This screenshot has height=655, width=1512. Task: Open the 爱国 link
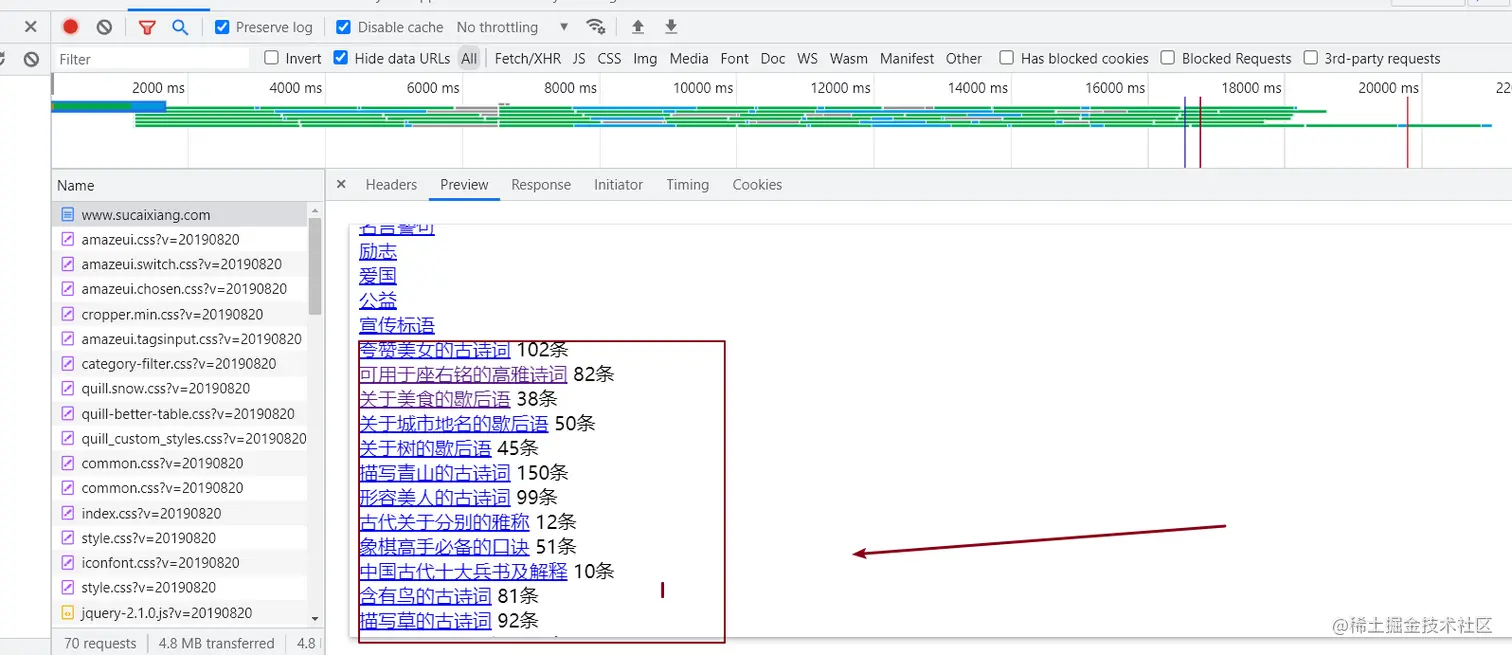(378, 276)
